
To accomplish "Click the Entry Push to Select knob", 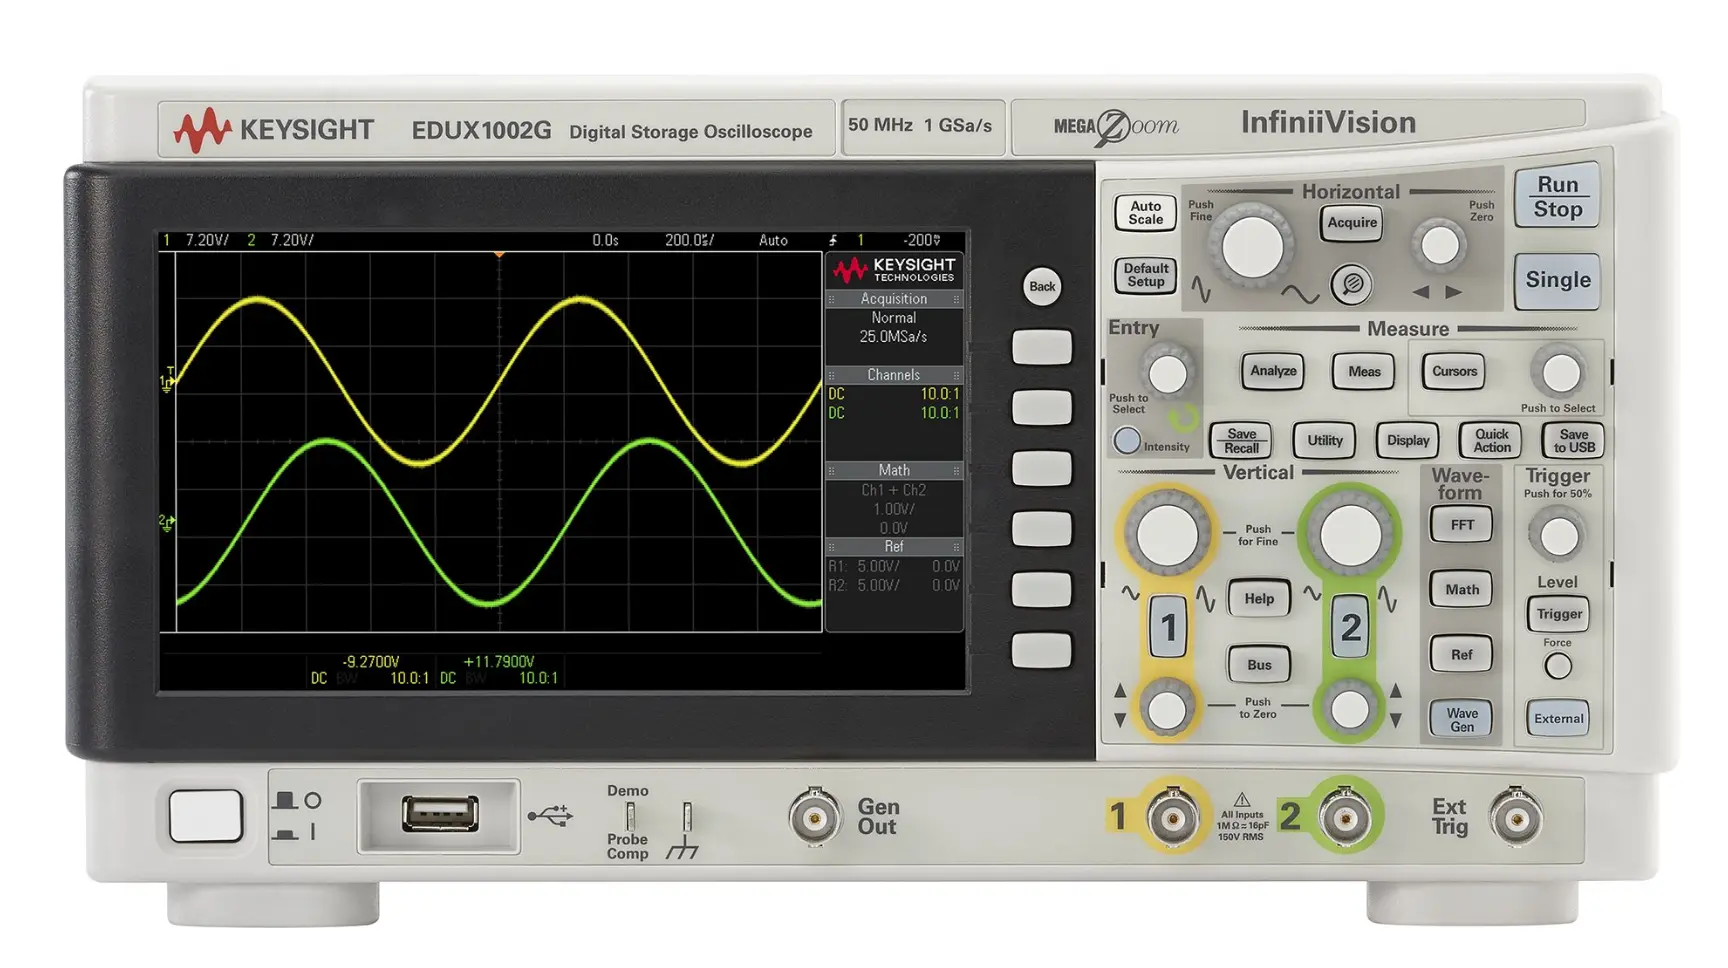I will 1167,374.
